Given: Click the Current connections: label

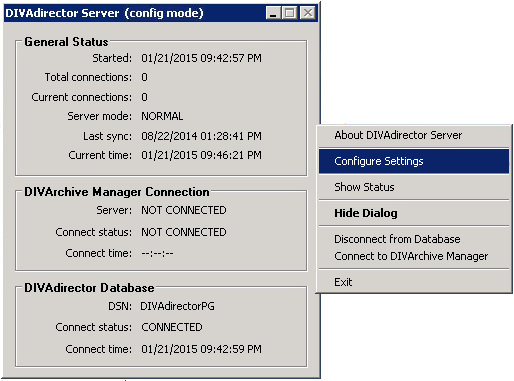Looking at the screenshot, I should (82, 97).
